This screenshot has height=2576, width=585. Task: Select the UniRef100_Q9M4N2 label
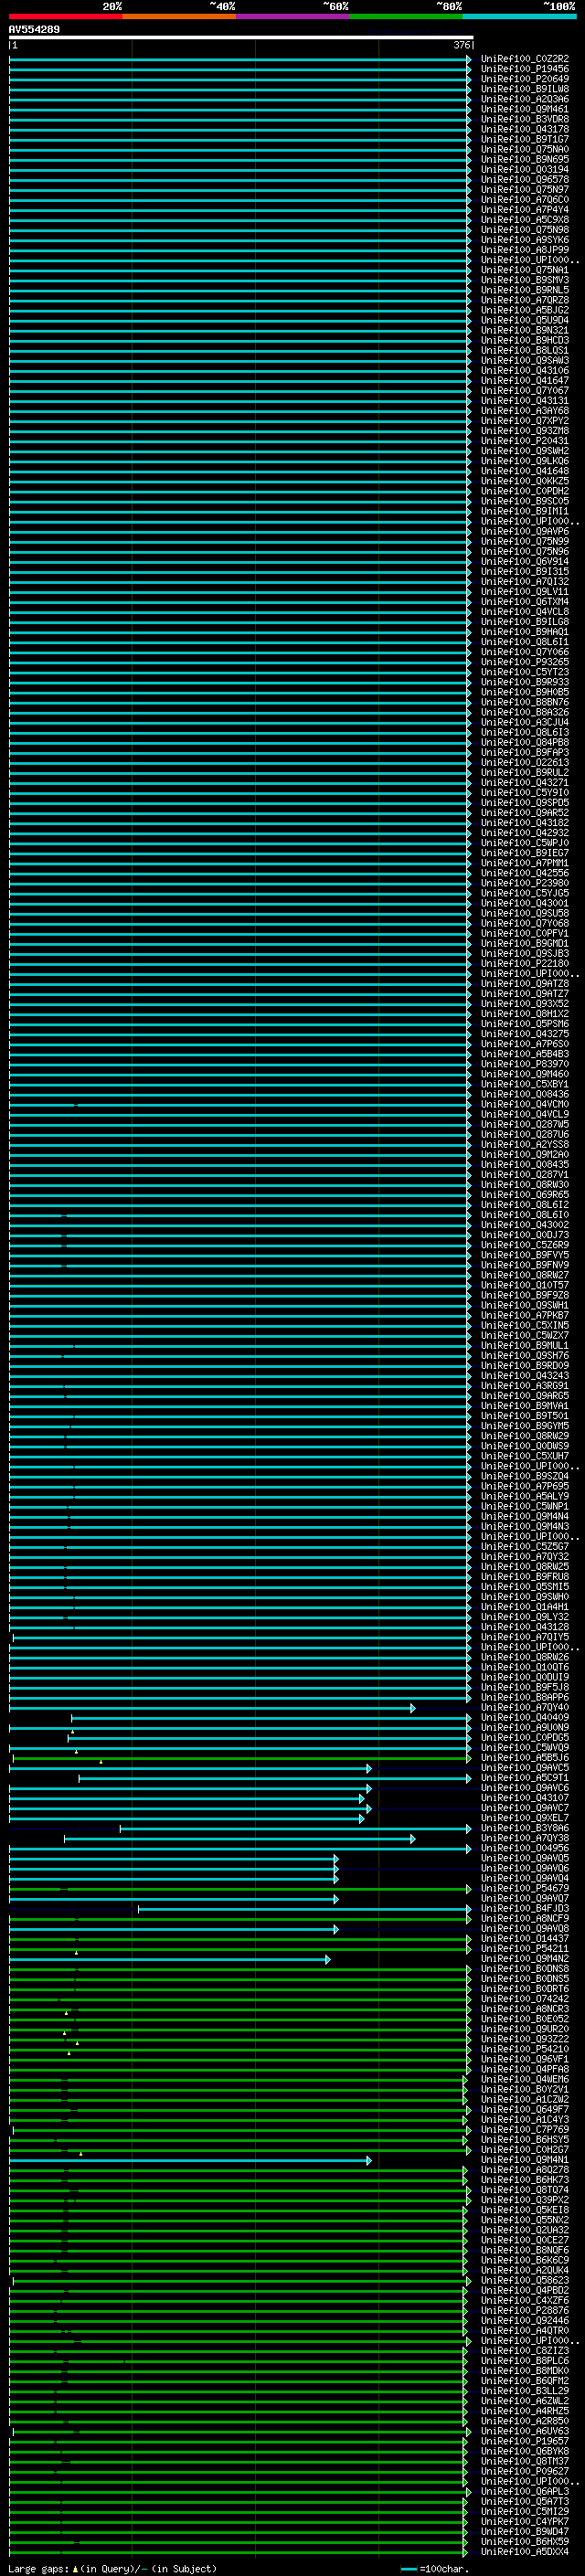[525, 1958]
